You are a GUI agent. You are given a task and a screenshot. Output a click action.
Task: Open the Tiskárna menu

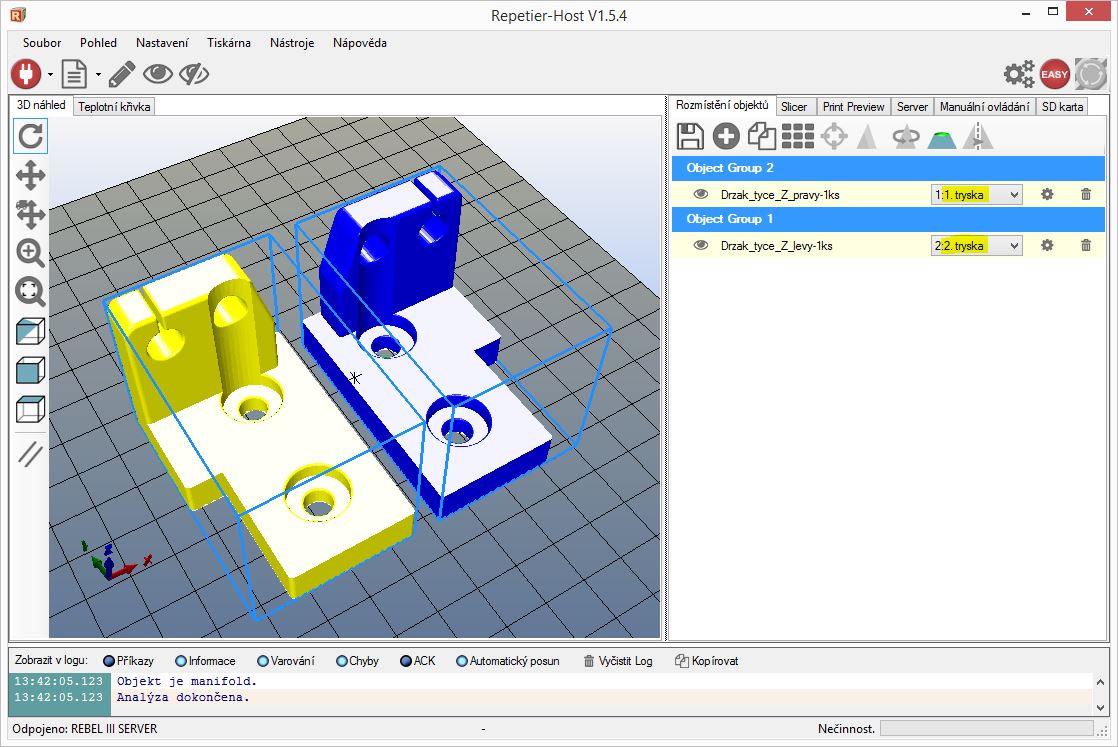tap(228, 43)
